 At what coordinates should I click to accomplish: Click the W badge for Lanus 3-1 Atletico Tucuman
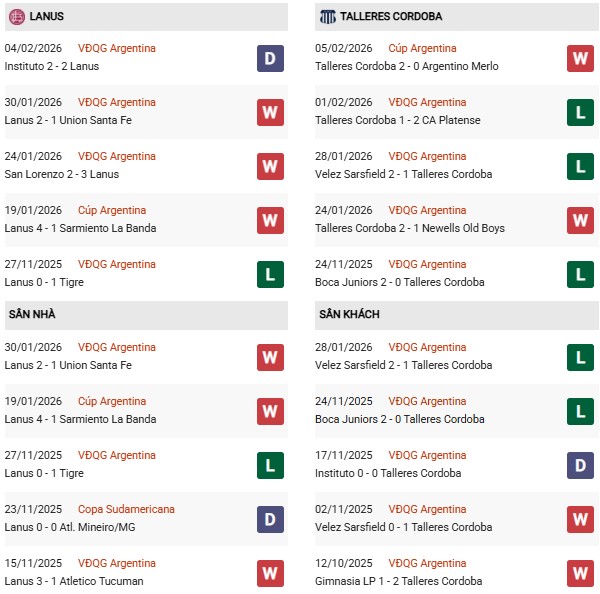[x=271, y=573]
